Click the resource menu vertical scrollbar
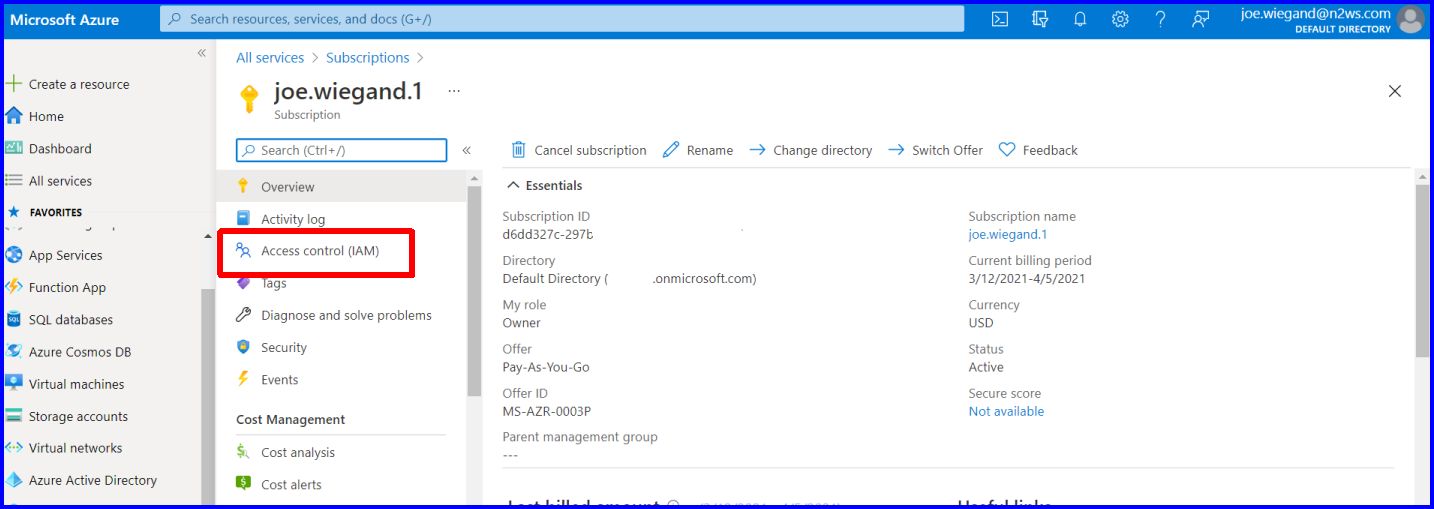The width and height of the screenshot is (1434, 509). click(x=474, y=290)
